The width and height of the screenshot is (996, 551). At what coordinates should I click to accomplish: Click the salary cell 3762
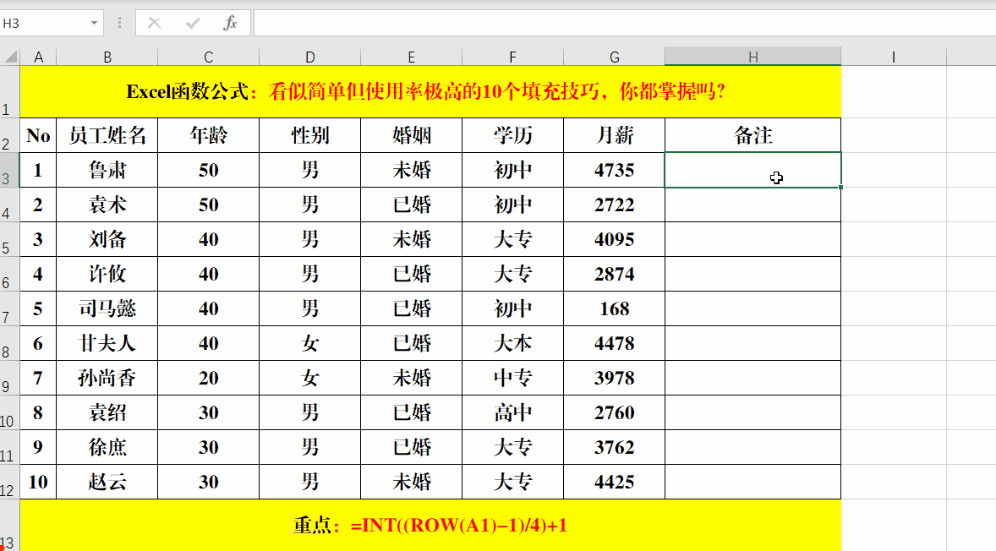tap(614, 447)
